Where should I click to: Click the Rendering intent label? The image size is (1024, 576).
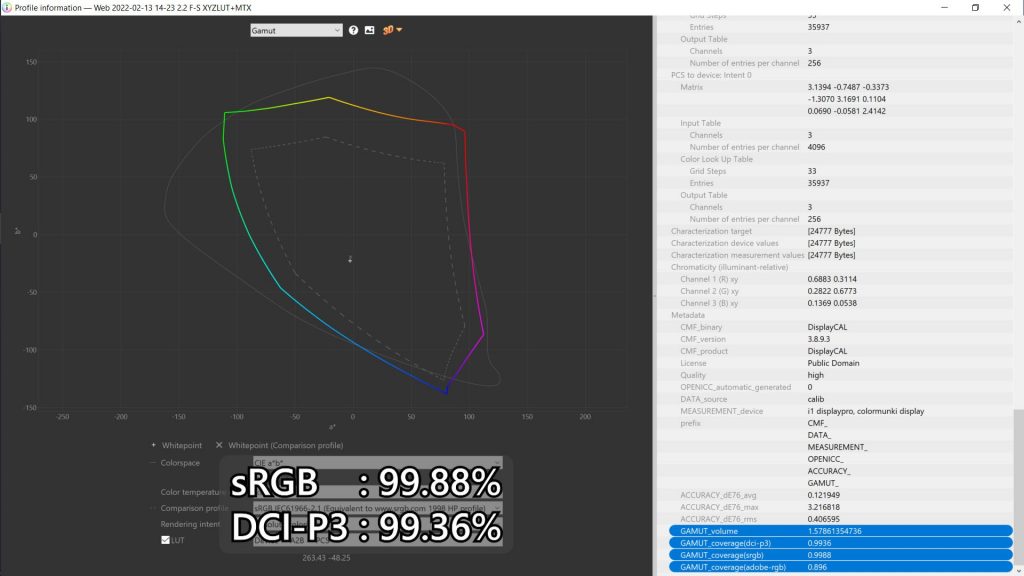click(190, 524)
